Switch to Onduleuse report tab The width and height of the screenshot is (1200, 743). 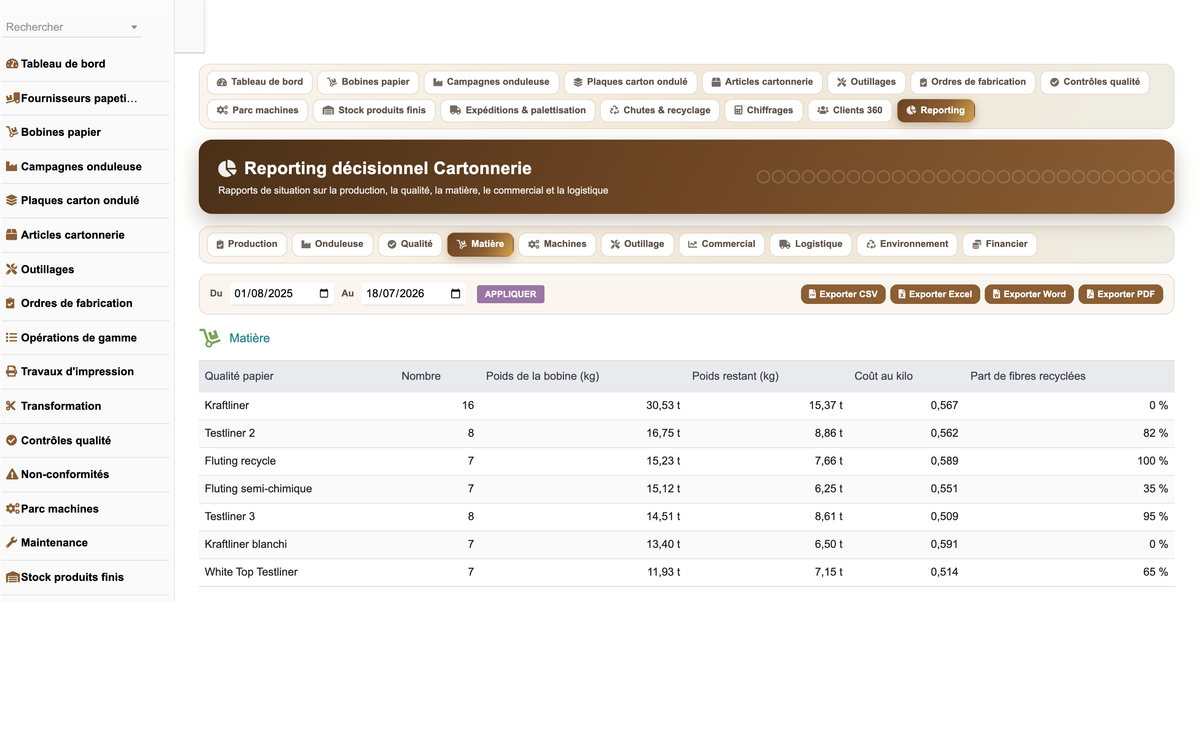pyautogui.click(x=333, y=244)
